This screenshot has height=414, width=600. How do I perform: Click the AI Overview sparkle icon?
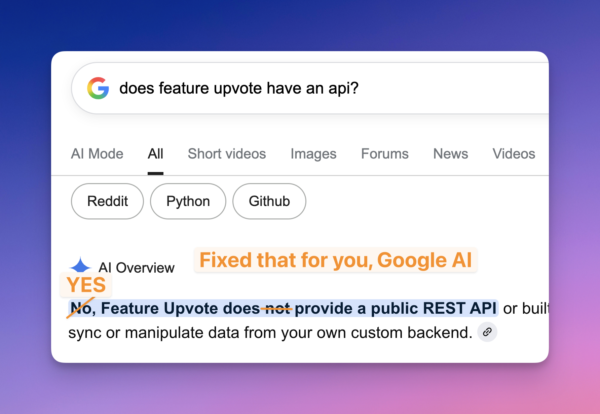[x=80, y=265]
